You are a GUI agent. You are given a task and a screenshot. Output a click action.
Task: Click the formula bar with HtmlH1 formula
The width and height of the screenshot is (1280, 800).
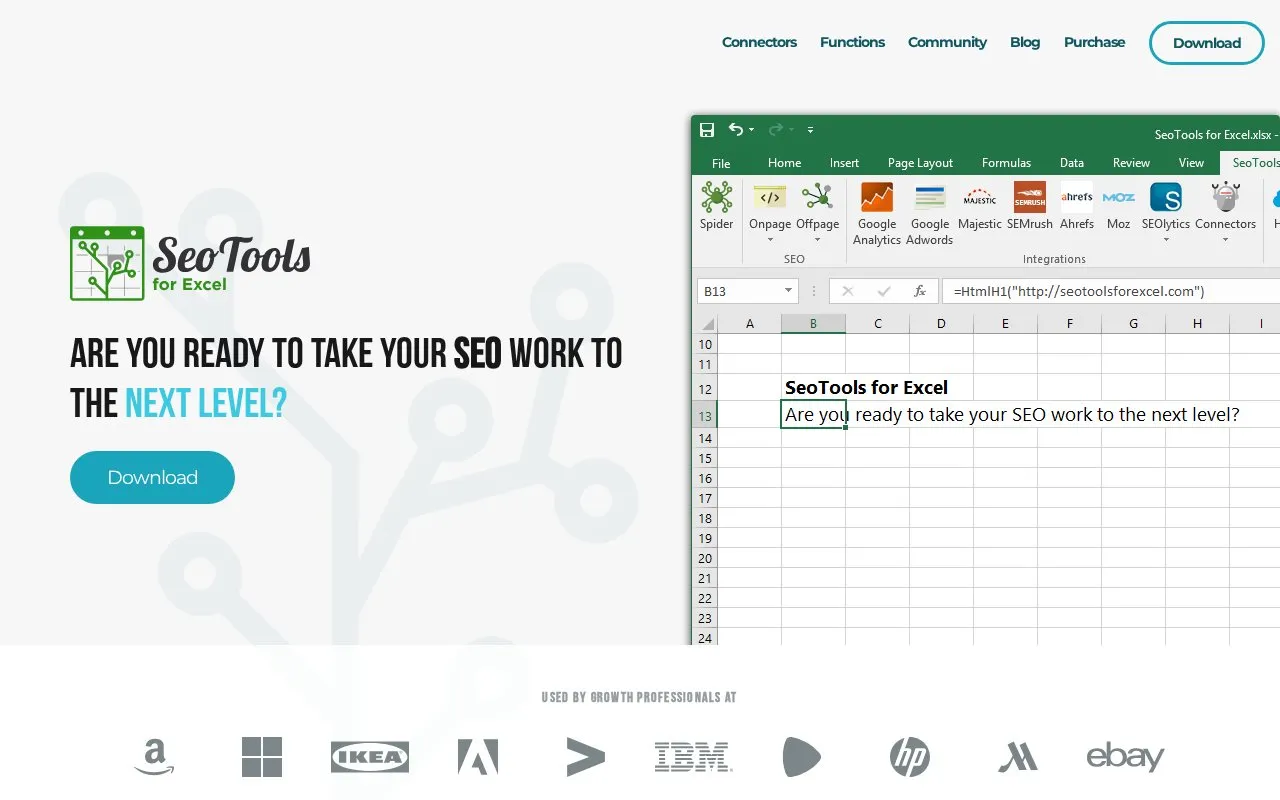click(1111, 291)
